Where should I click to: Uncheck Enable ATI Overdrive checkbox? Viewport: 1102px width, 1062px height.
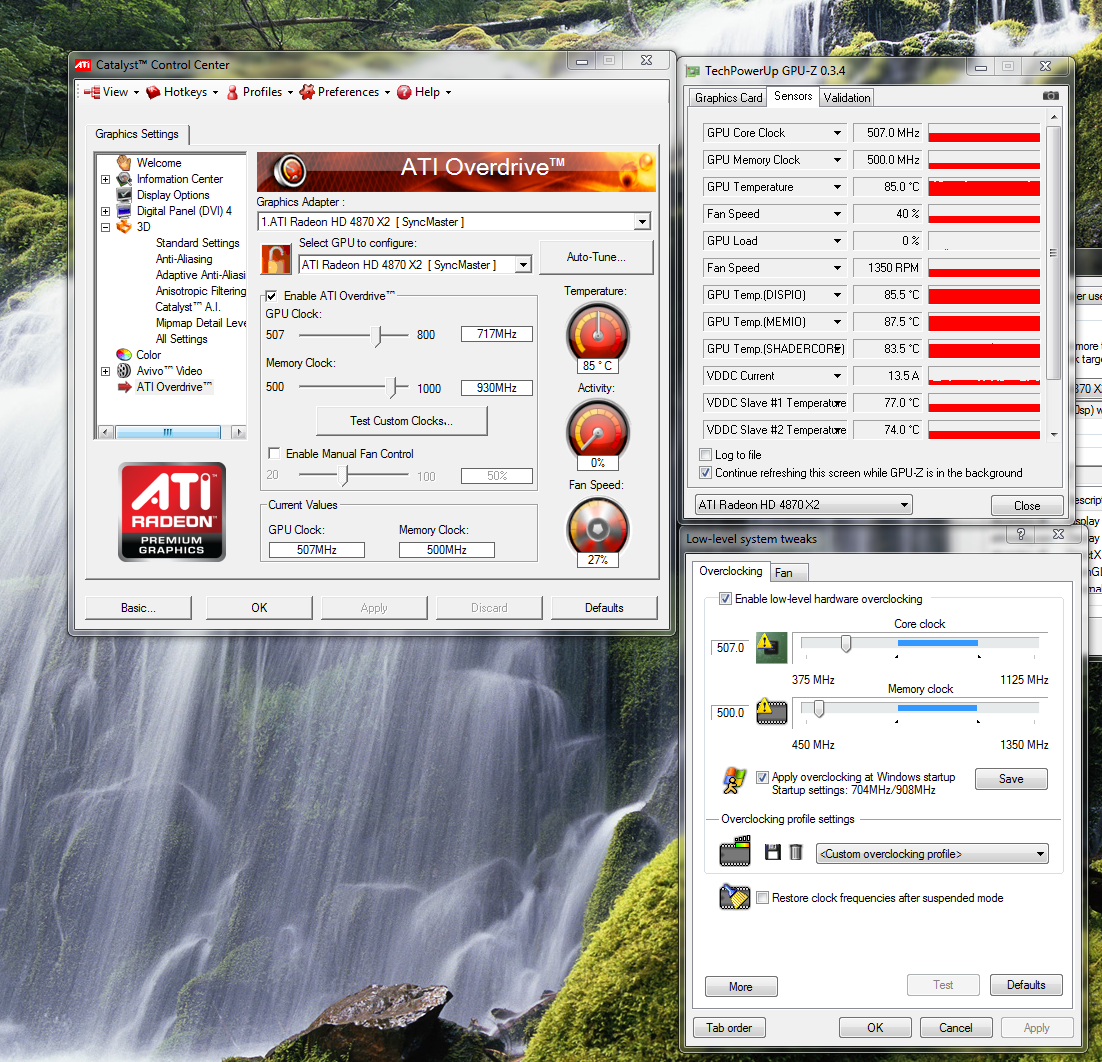271,296
